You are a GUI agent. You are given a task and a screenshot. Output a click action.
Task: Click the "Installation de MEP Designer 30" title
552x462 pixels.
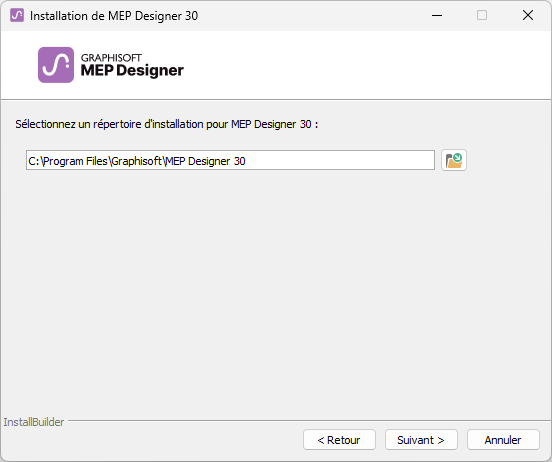114,16
